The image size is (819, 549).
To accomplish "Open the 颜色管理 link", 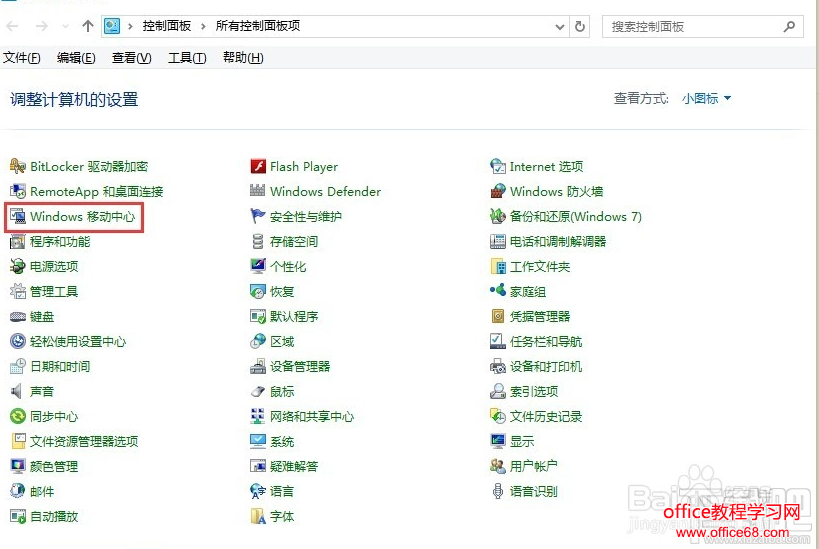I will point(54,466).
